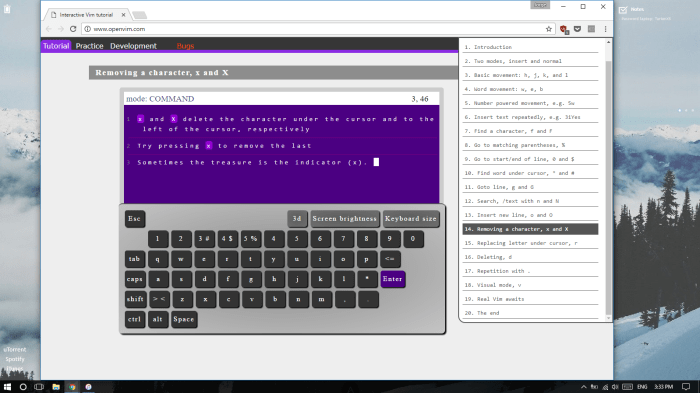Click the red shield extension icon

click(x=563, y=29)
